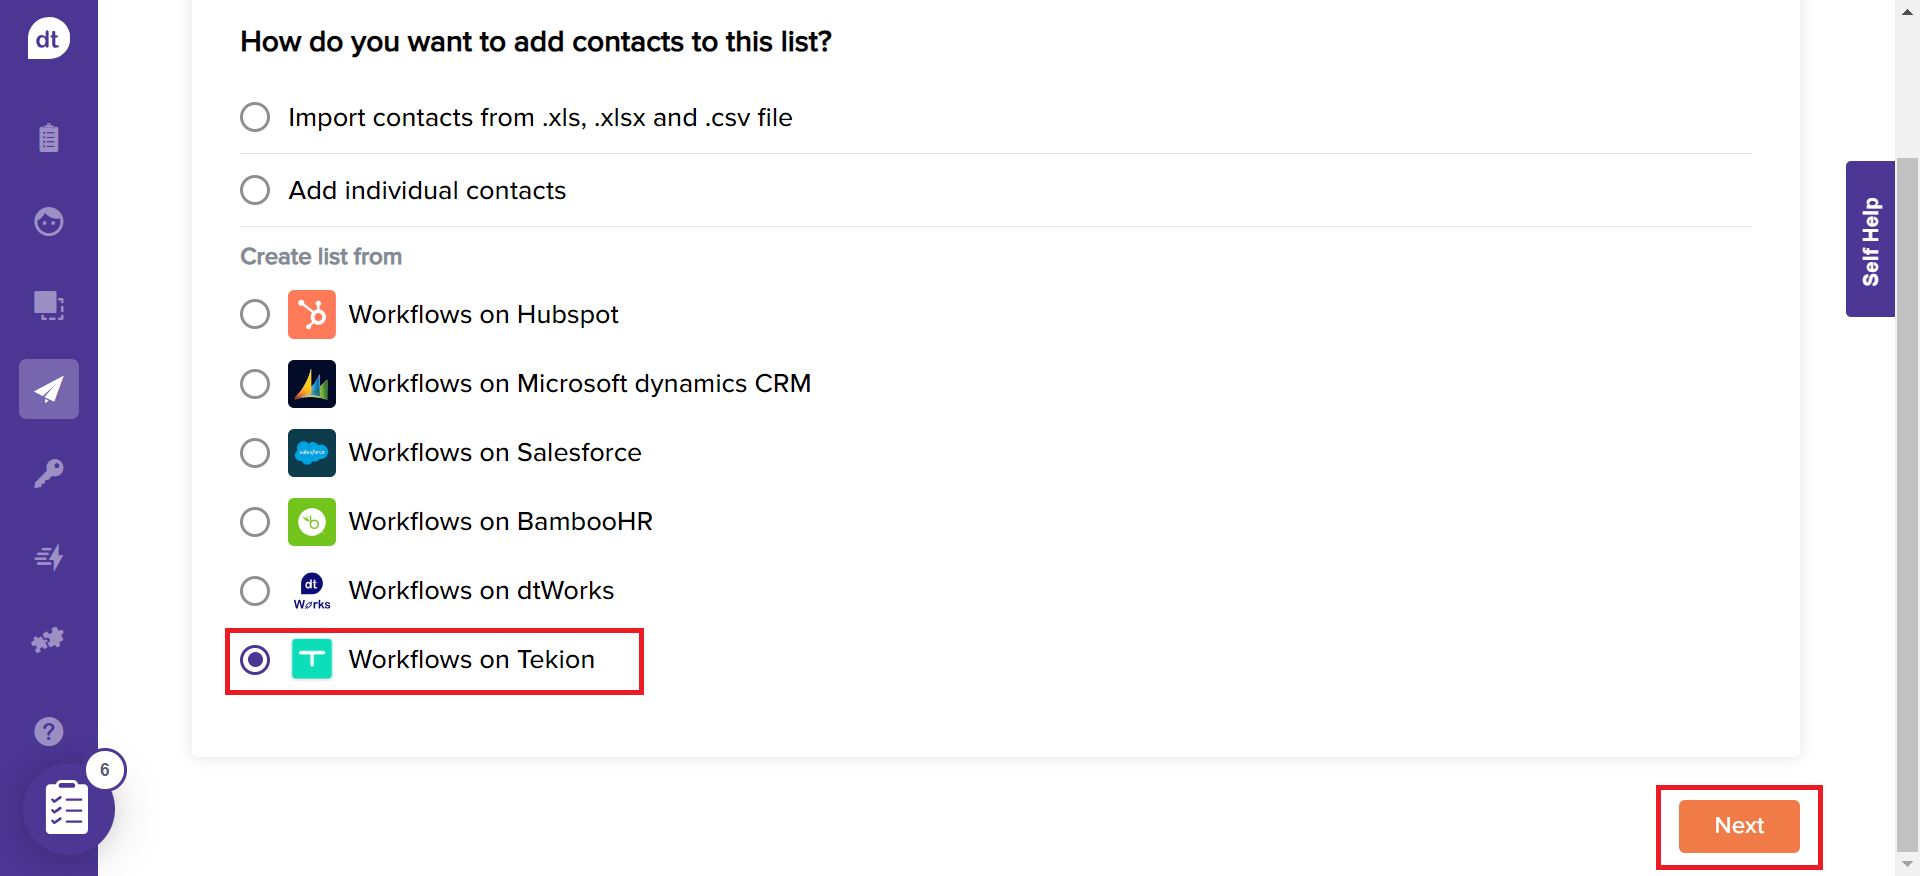Click the Next button

1738,826
